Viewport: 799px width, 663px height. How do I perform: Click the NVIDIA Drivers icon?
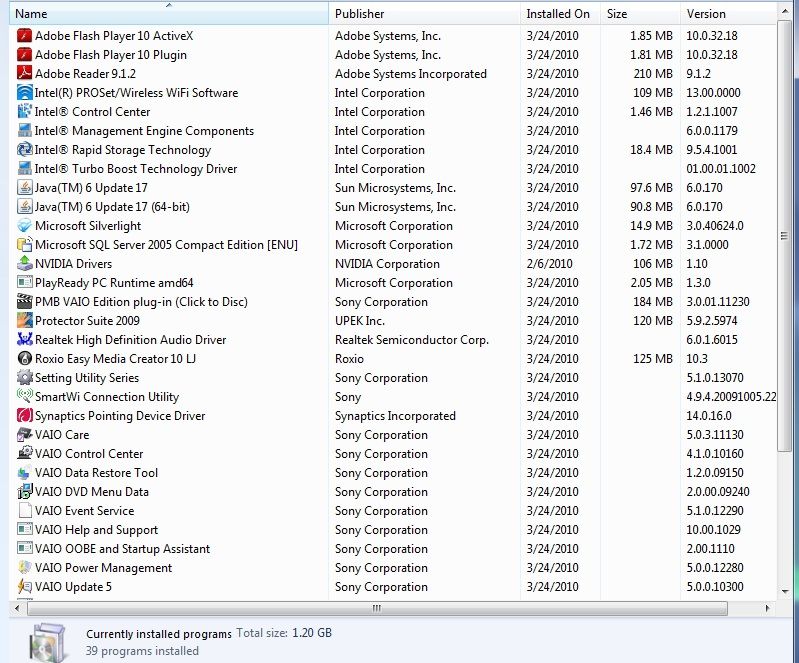(x=24, y=264)
